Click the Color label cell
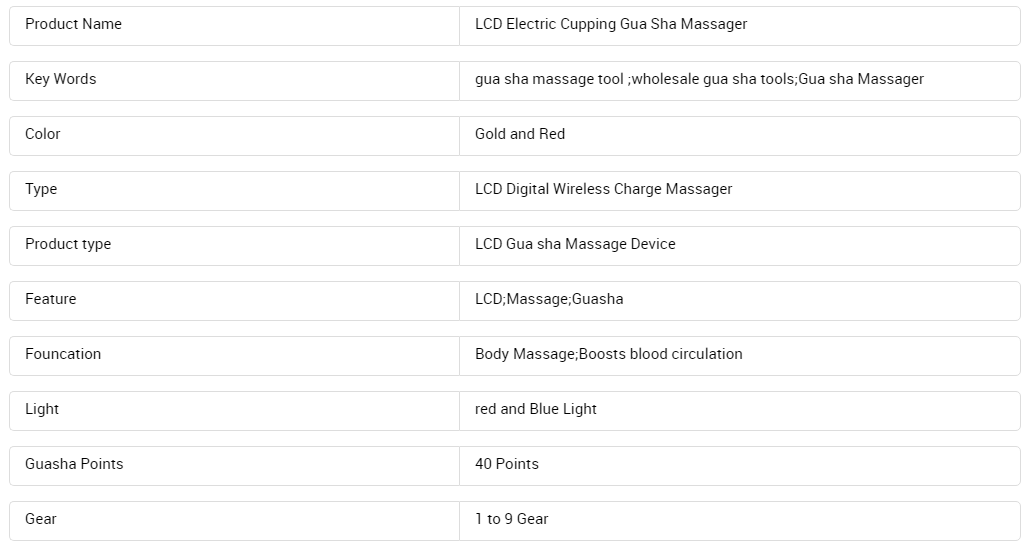This screenshot has height=556, width=1035. (x=234, y=136)
